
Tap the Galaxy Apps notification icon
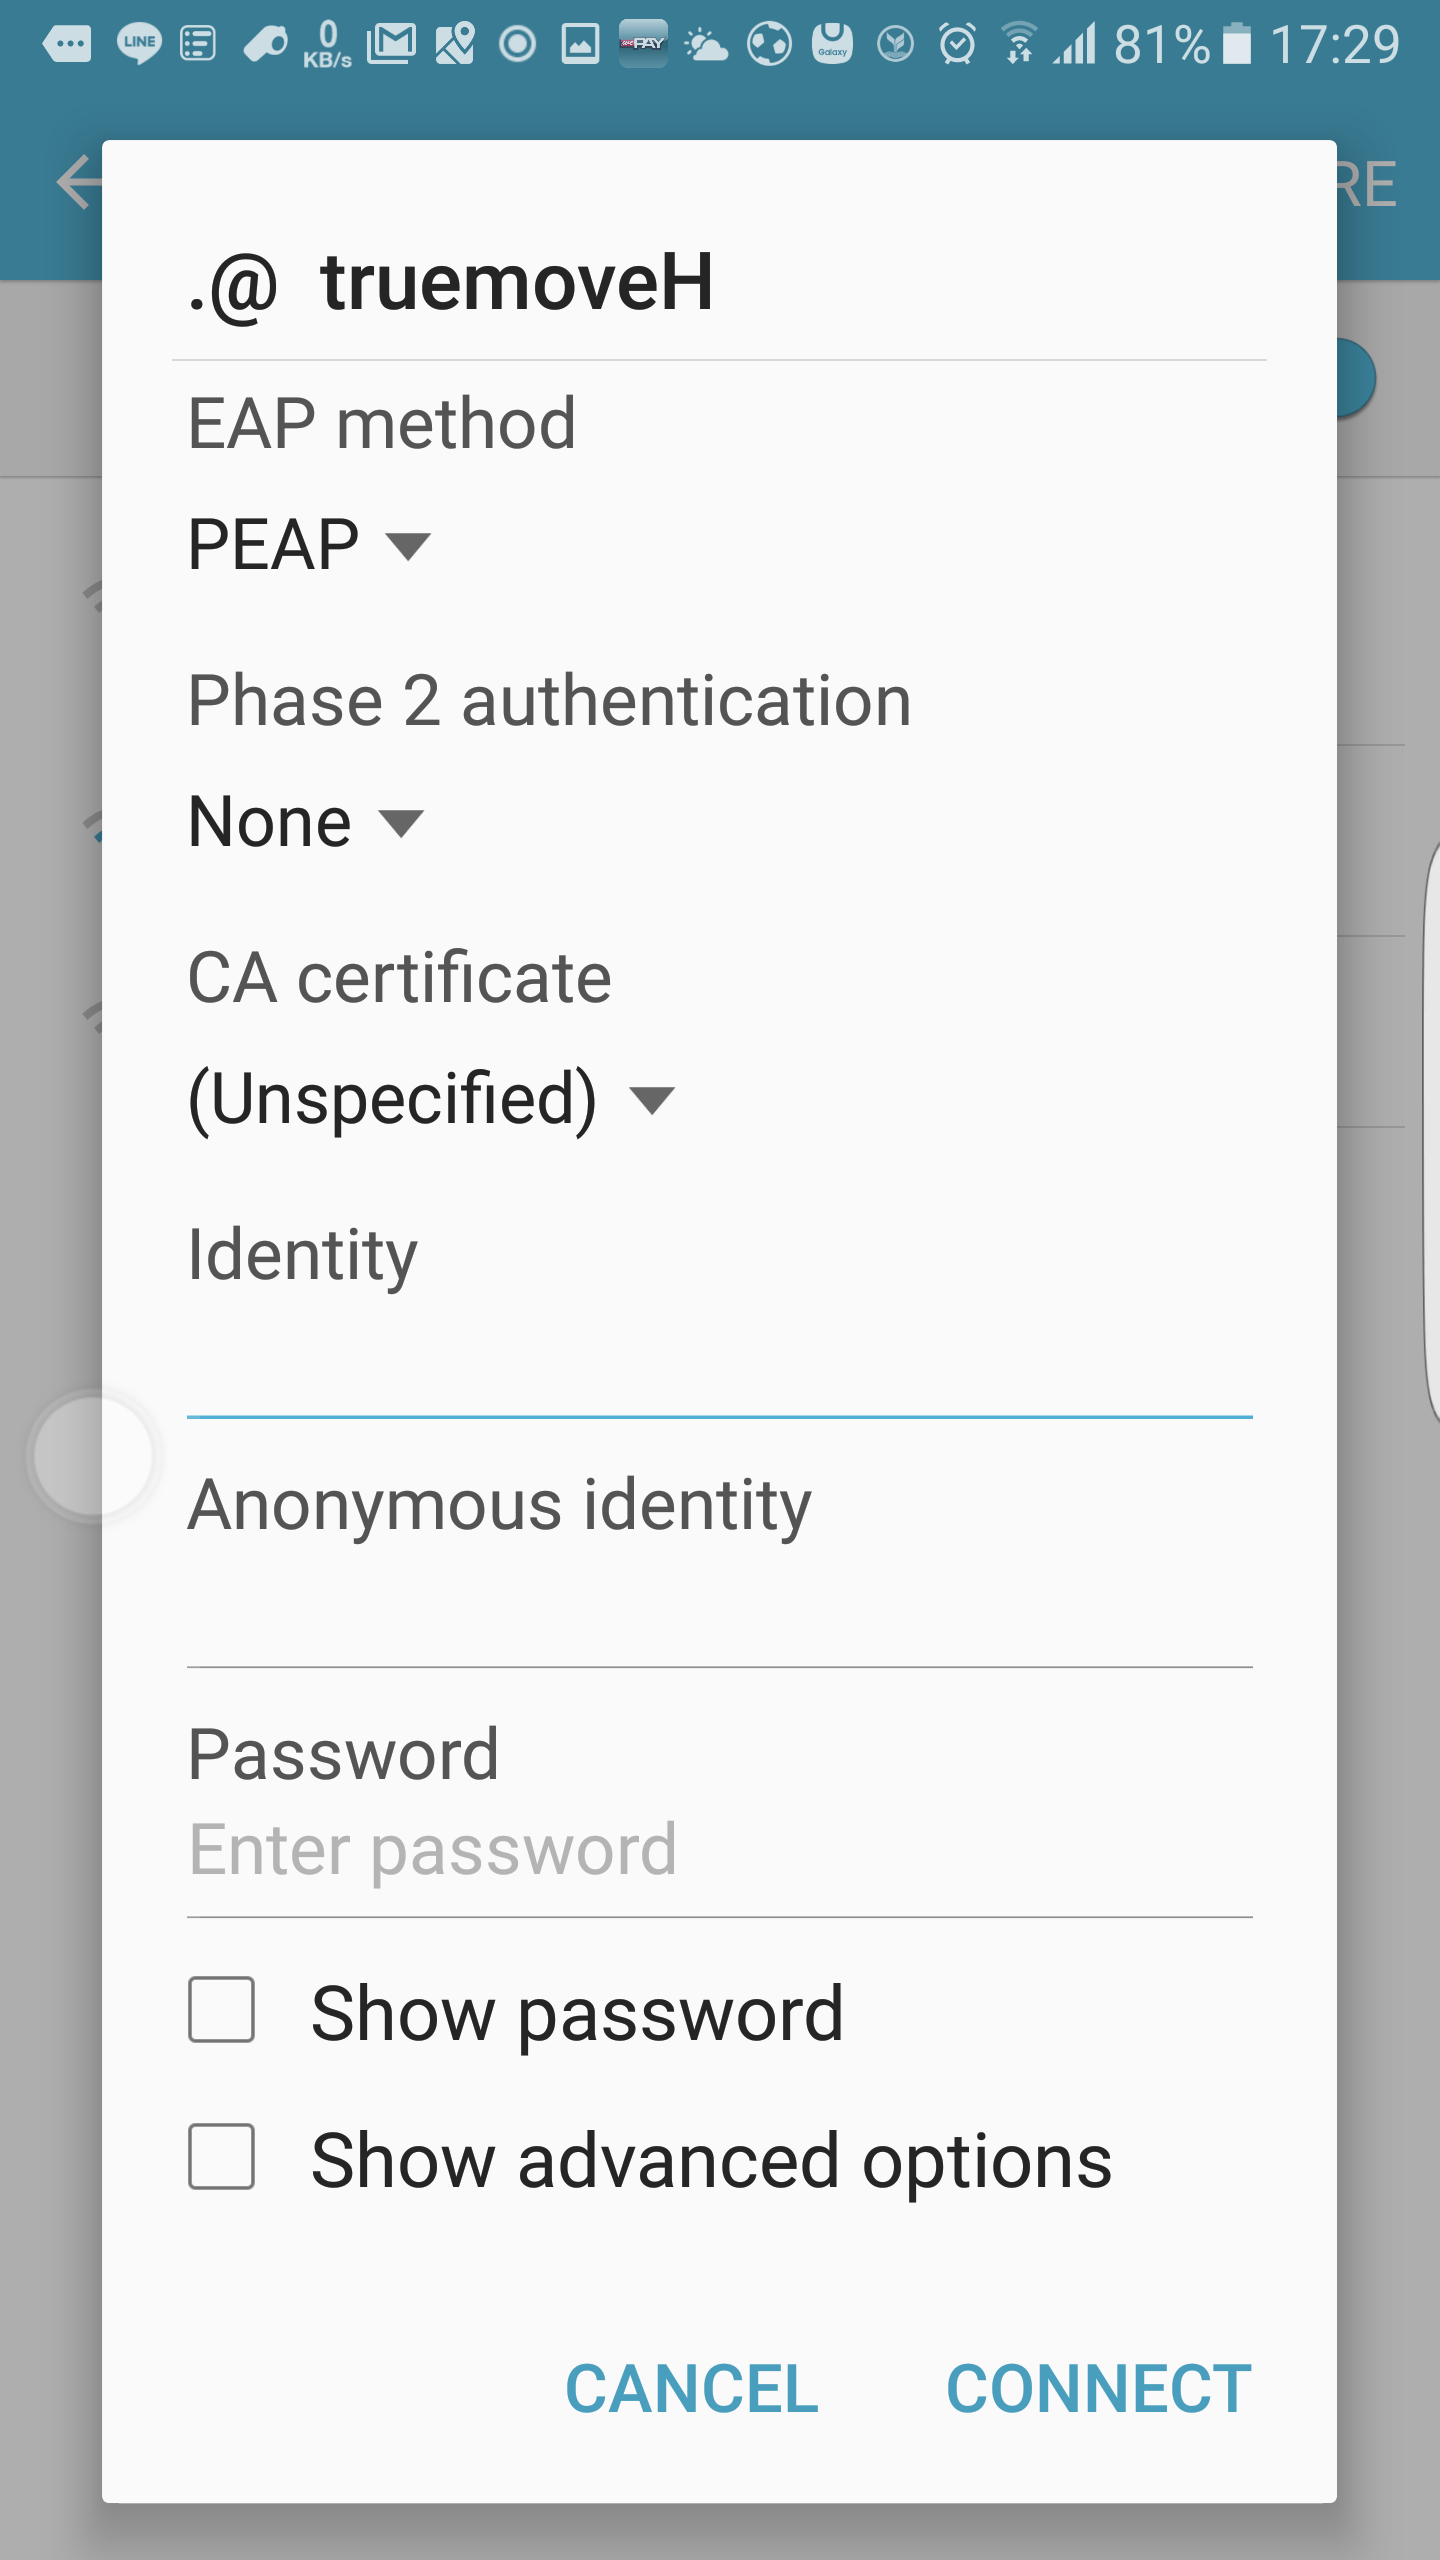pos(832,44)
